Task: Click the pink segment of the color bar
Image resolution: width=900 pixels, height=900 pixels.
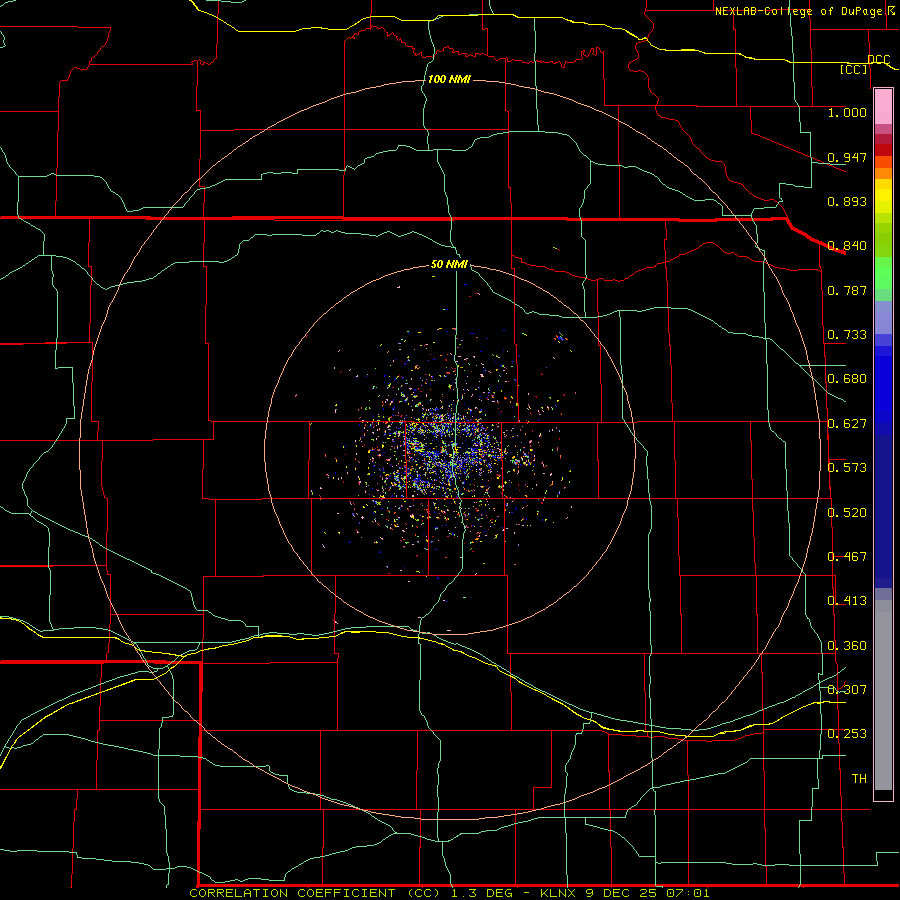Action: point(883,107)
